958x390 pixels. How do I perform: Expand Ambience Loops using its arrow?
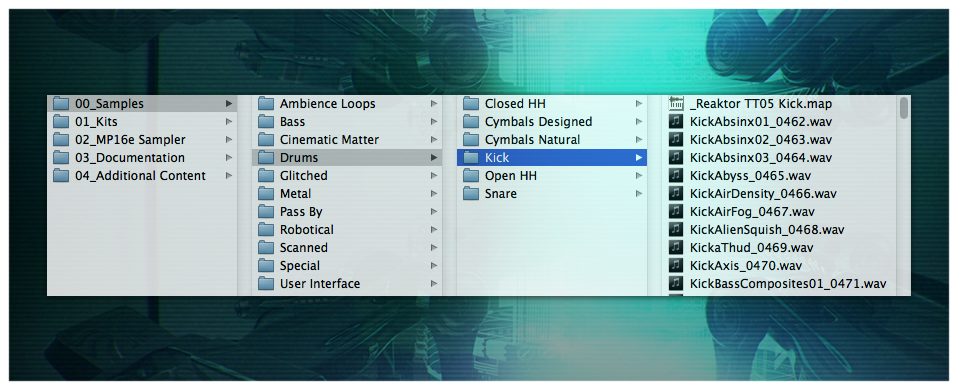click(x=434, y=104)
